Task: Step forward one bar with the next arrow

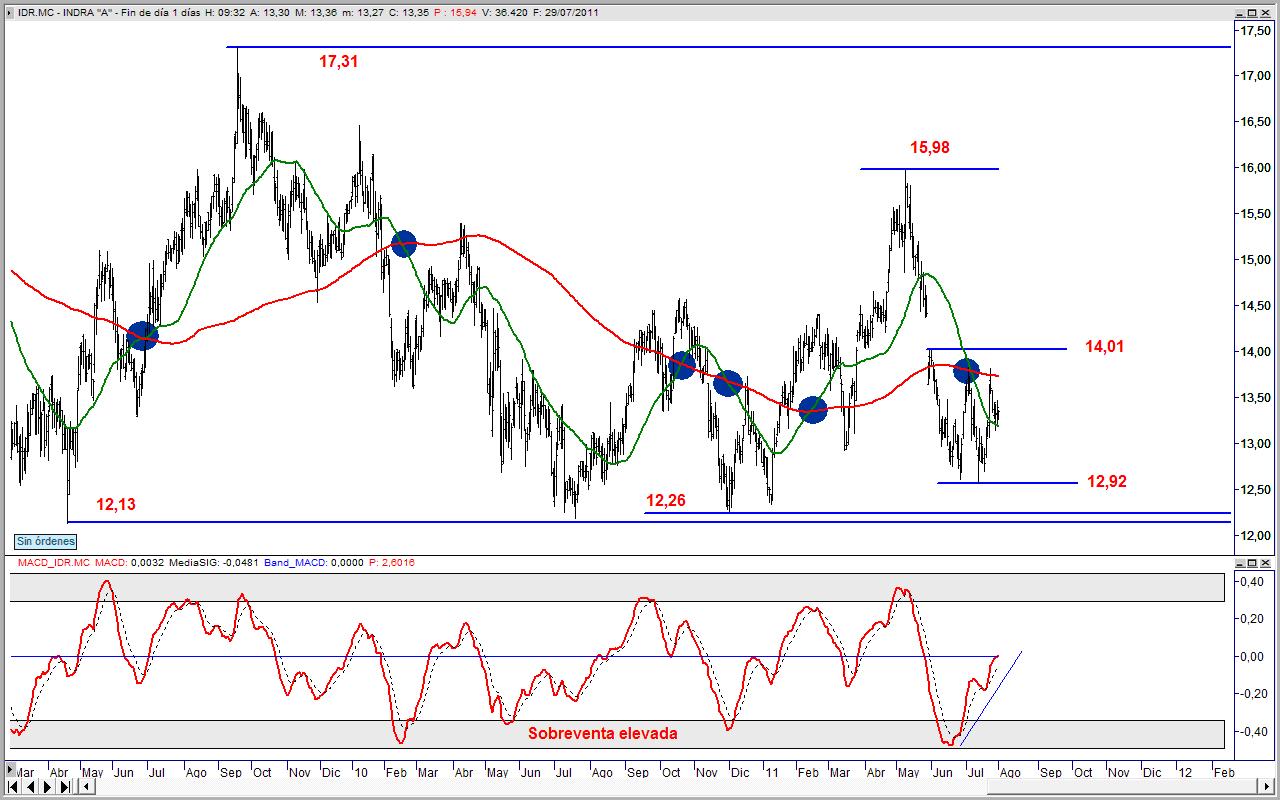Action: pos(48,786)
